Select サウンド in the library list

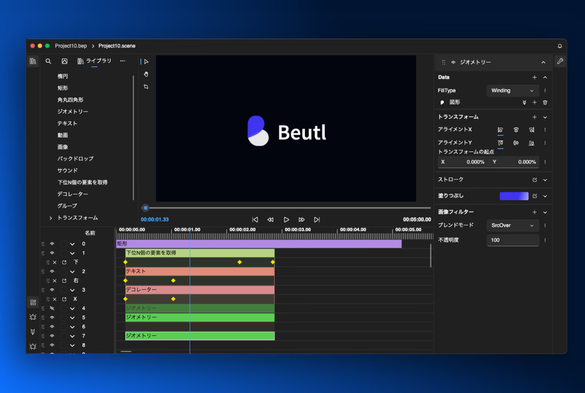coord(68,171)
